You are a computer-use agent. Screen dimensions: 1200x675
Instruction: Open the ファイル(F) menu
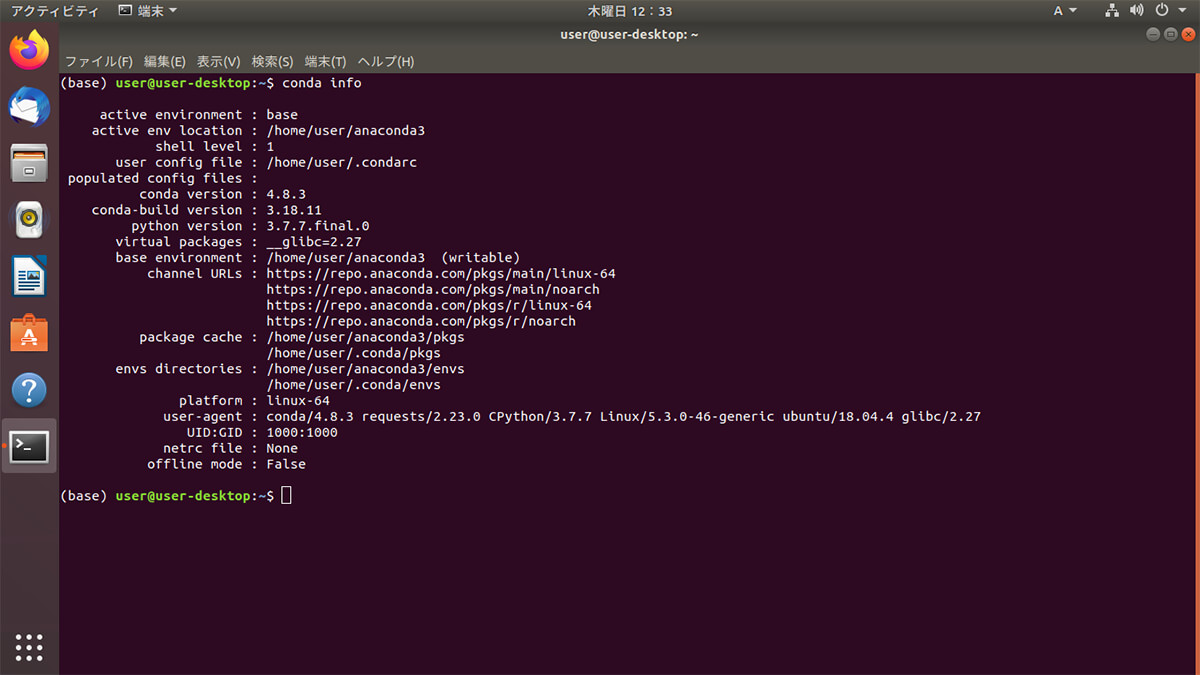click(99, 61)
